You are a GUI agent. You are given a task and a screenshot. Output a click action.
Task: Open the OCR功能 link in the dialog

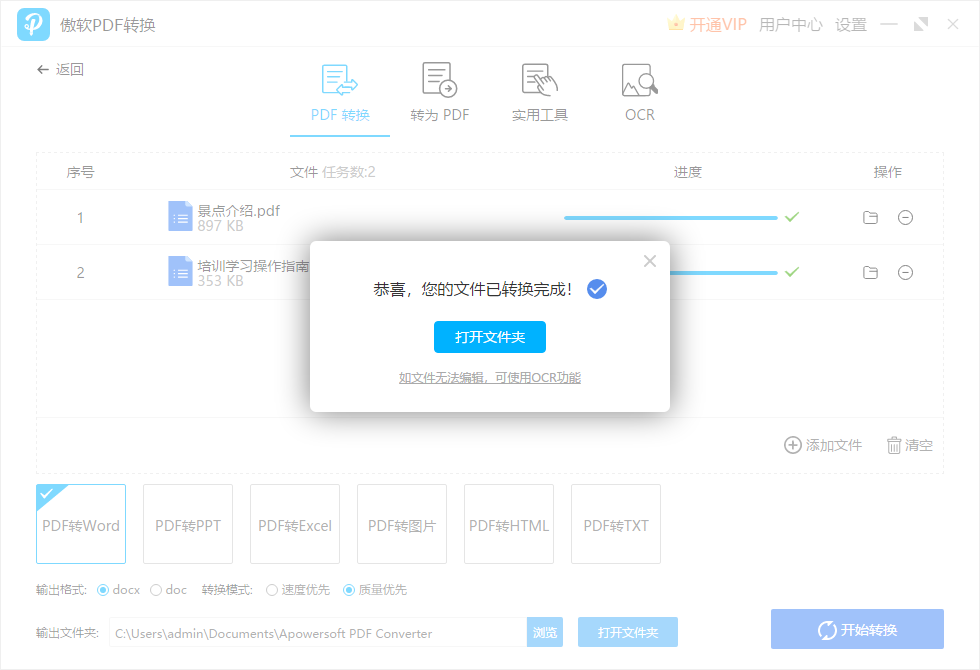click(489, 377)
